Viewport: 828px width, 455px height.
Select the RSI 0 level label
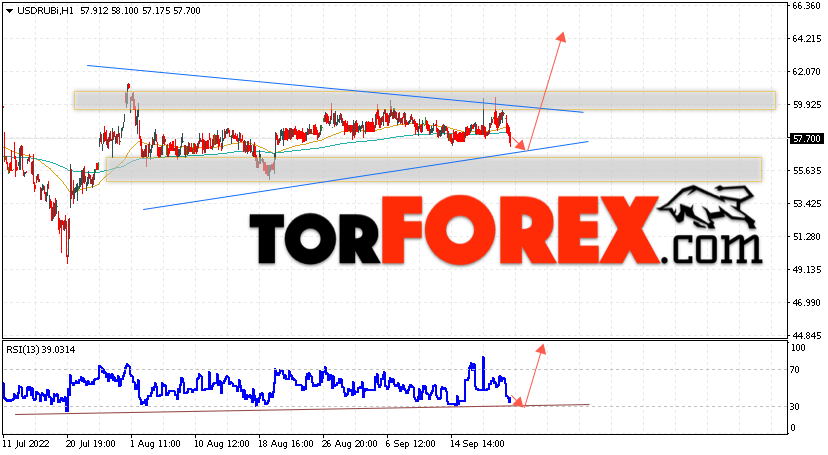(x=793, y=428)
